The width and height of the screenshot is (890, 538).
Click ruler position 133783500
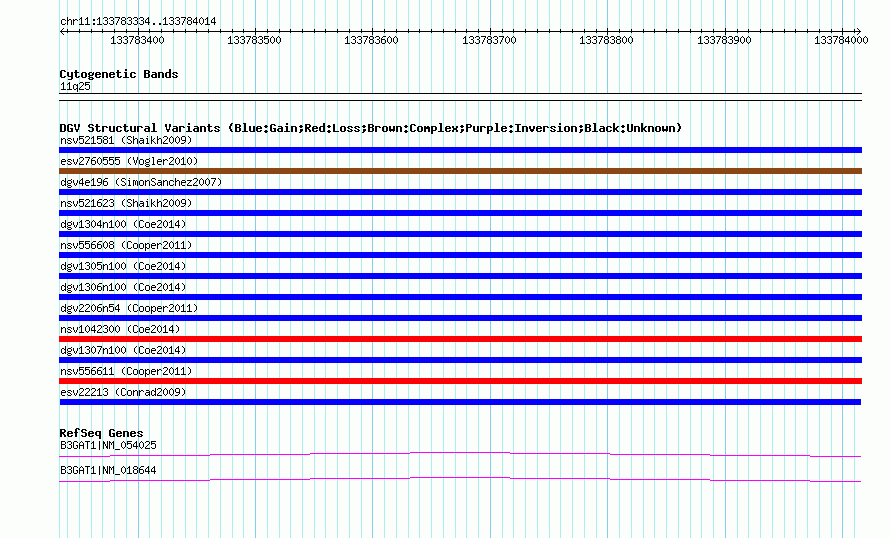pyautogui.click(x=254, y=40)
